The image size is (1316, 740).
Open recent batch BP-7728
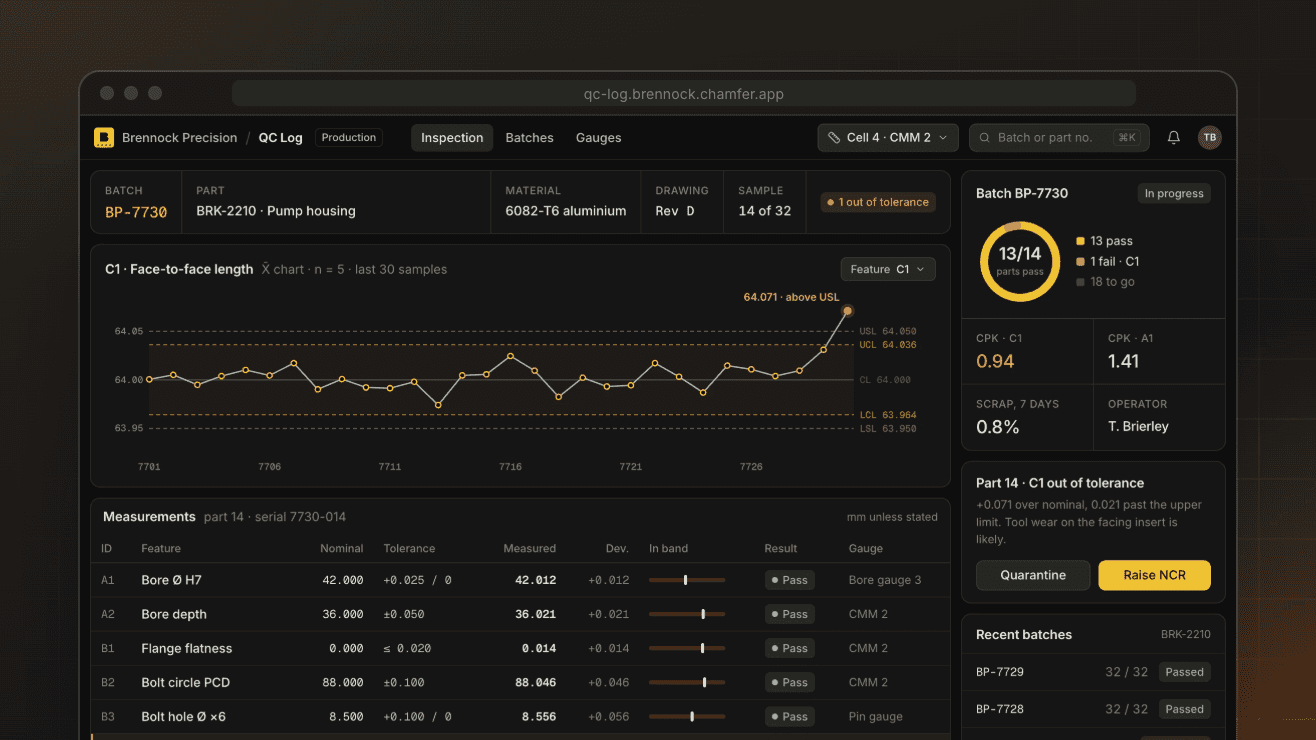(x=1093, y=709)
